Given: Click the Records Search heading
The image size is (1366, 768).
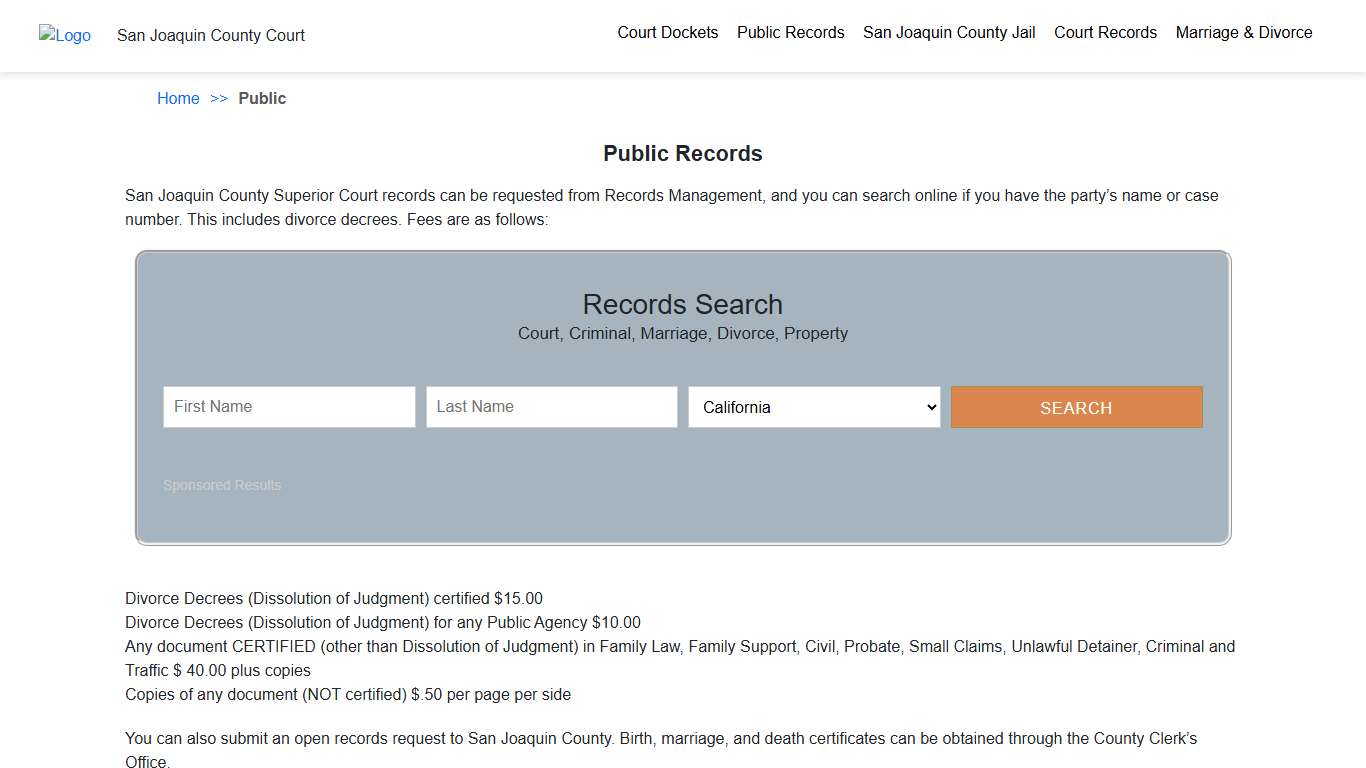Looking at the screenshot, I should click(683, 304).
